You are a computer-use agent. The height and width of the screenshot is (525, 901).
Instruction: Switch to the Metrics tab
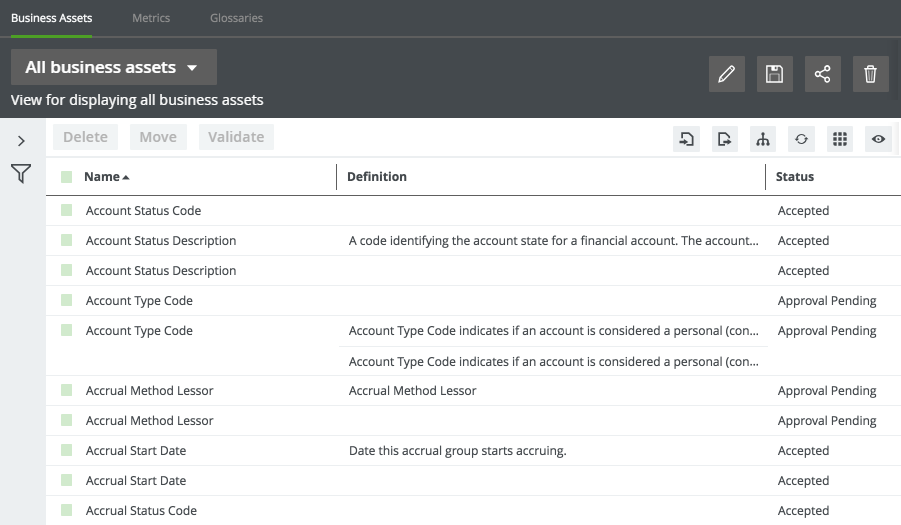click(x=151, y=18)
